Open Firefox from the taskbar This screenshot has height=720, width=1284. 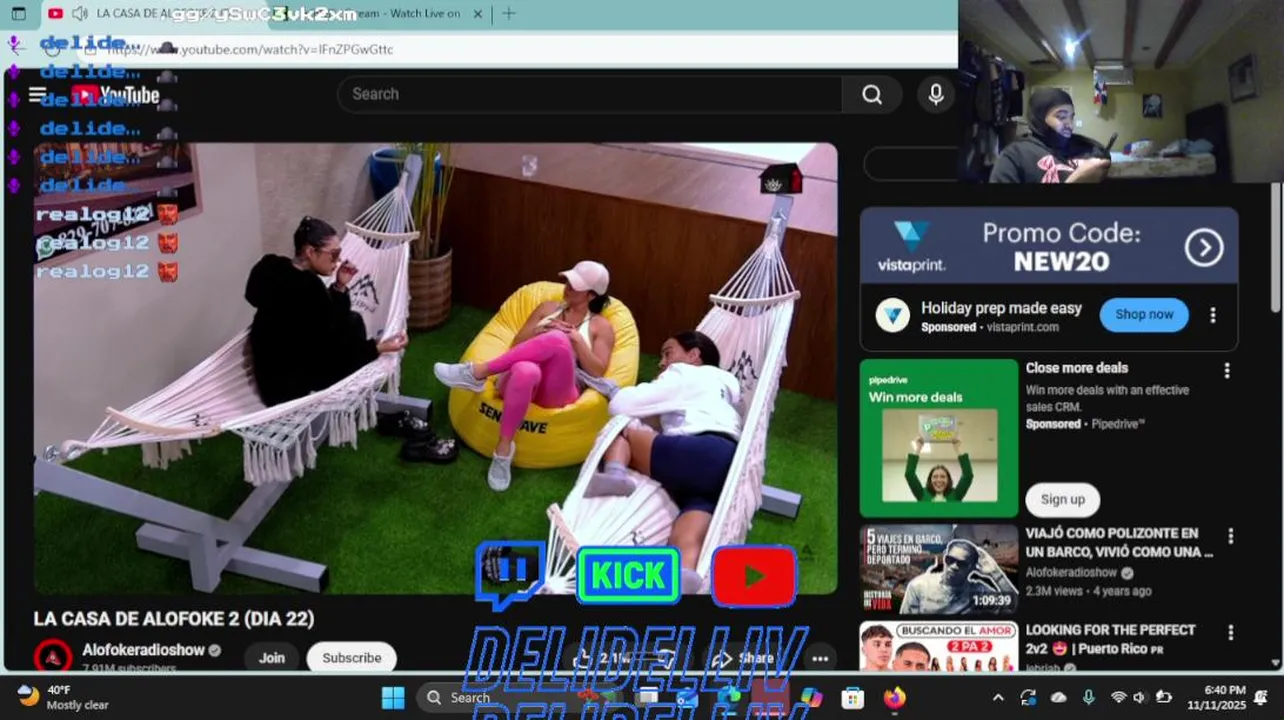point(894,697)
